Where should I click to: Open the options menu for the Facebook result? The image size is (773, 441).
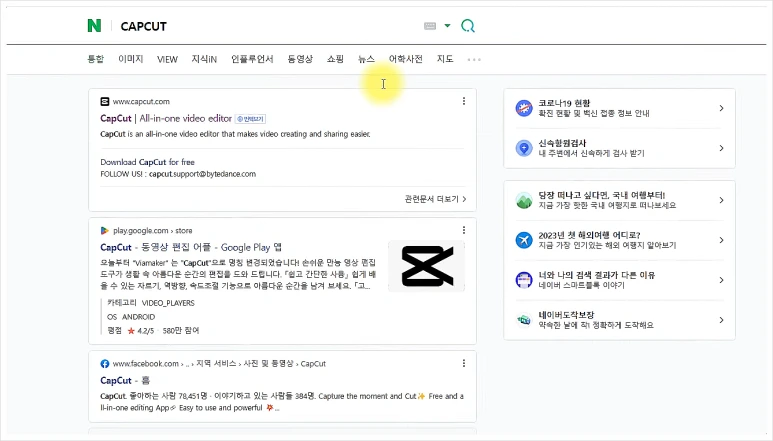463,363
